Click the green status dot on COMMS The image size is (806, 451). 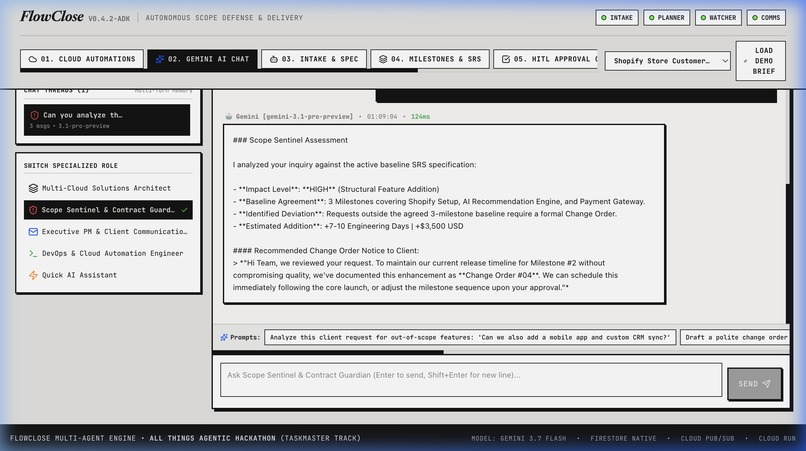[755, 17]
